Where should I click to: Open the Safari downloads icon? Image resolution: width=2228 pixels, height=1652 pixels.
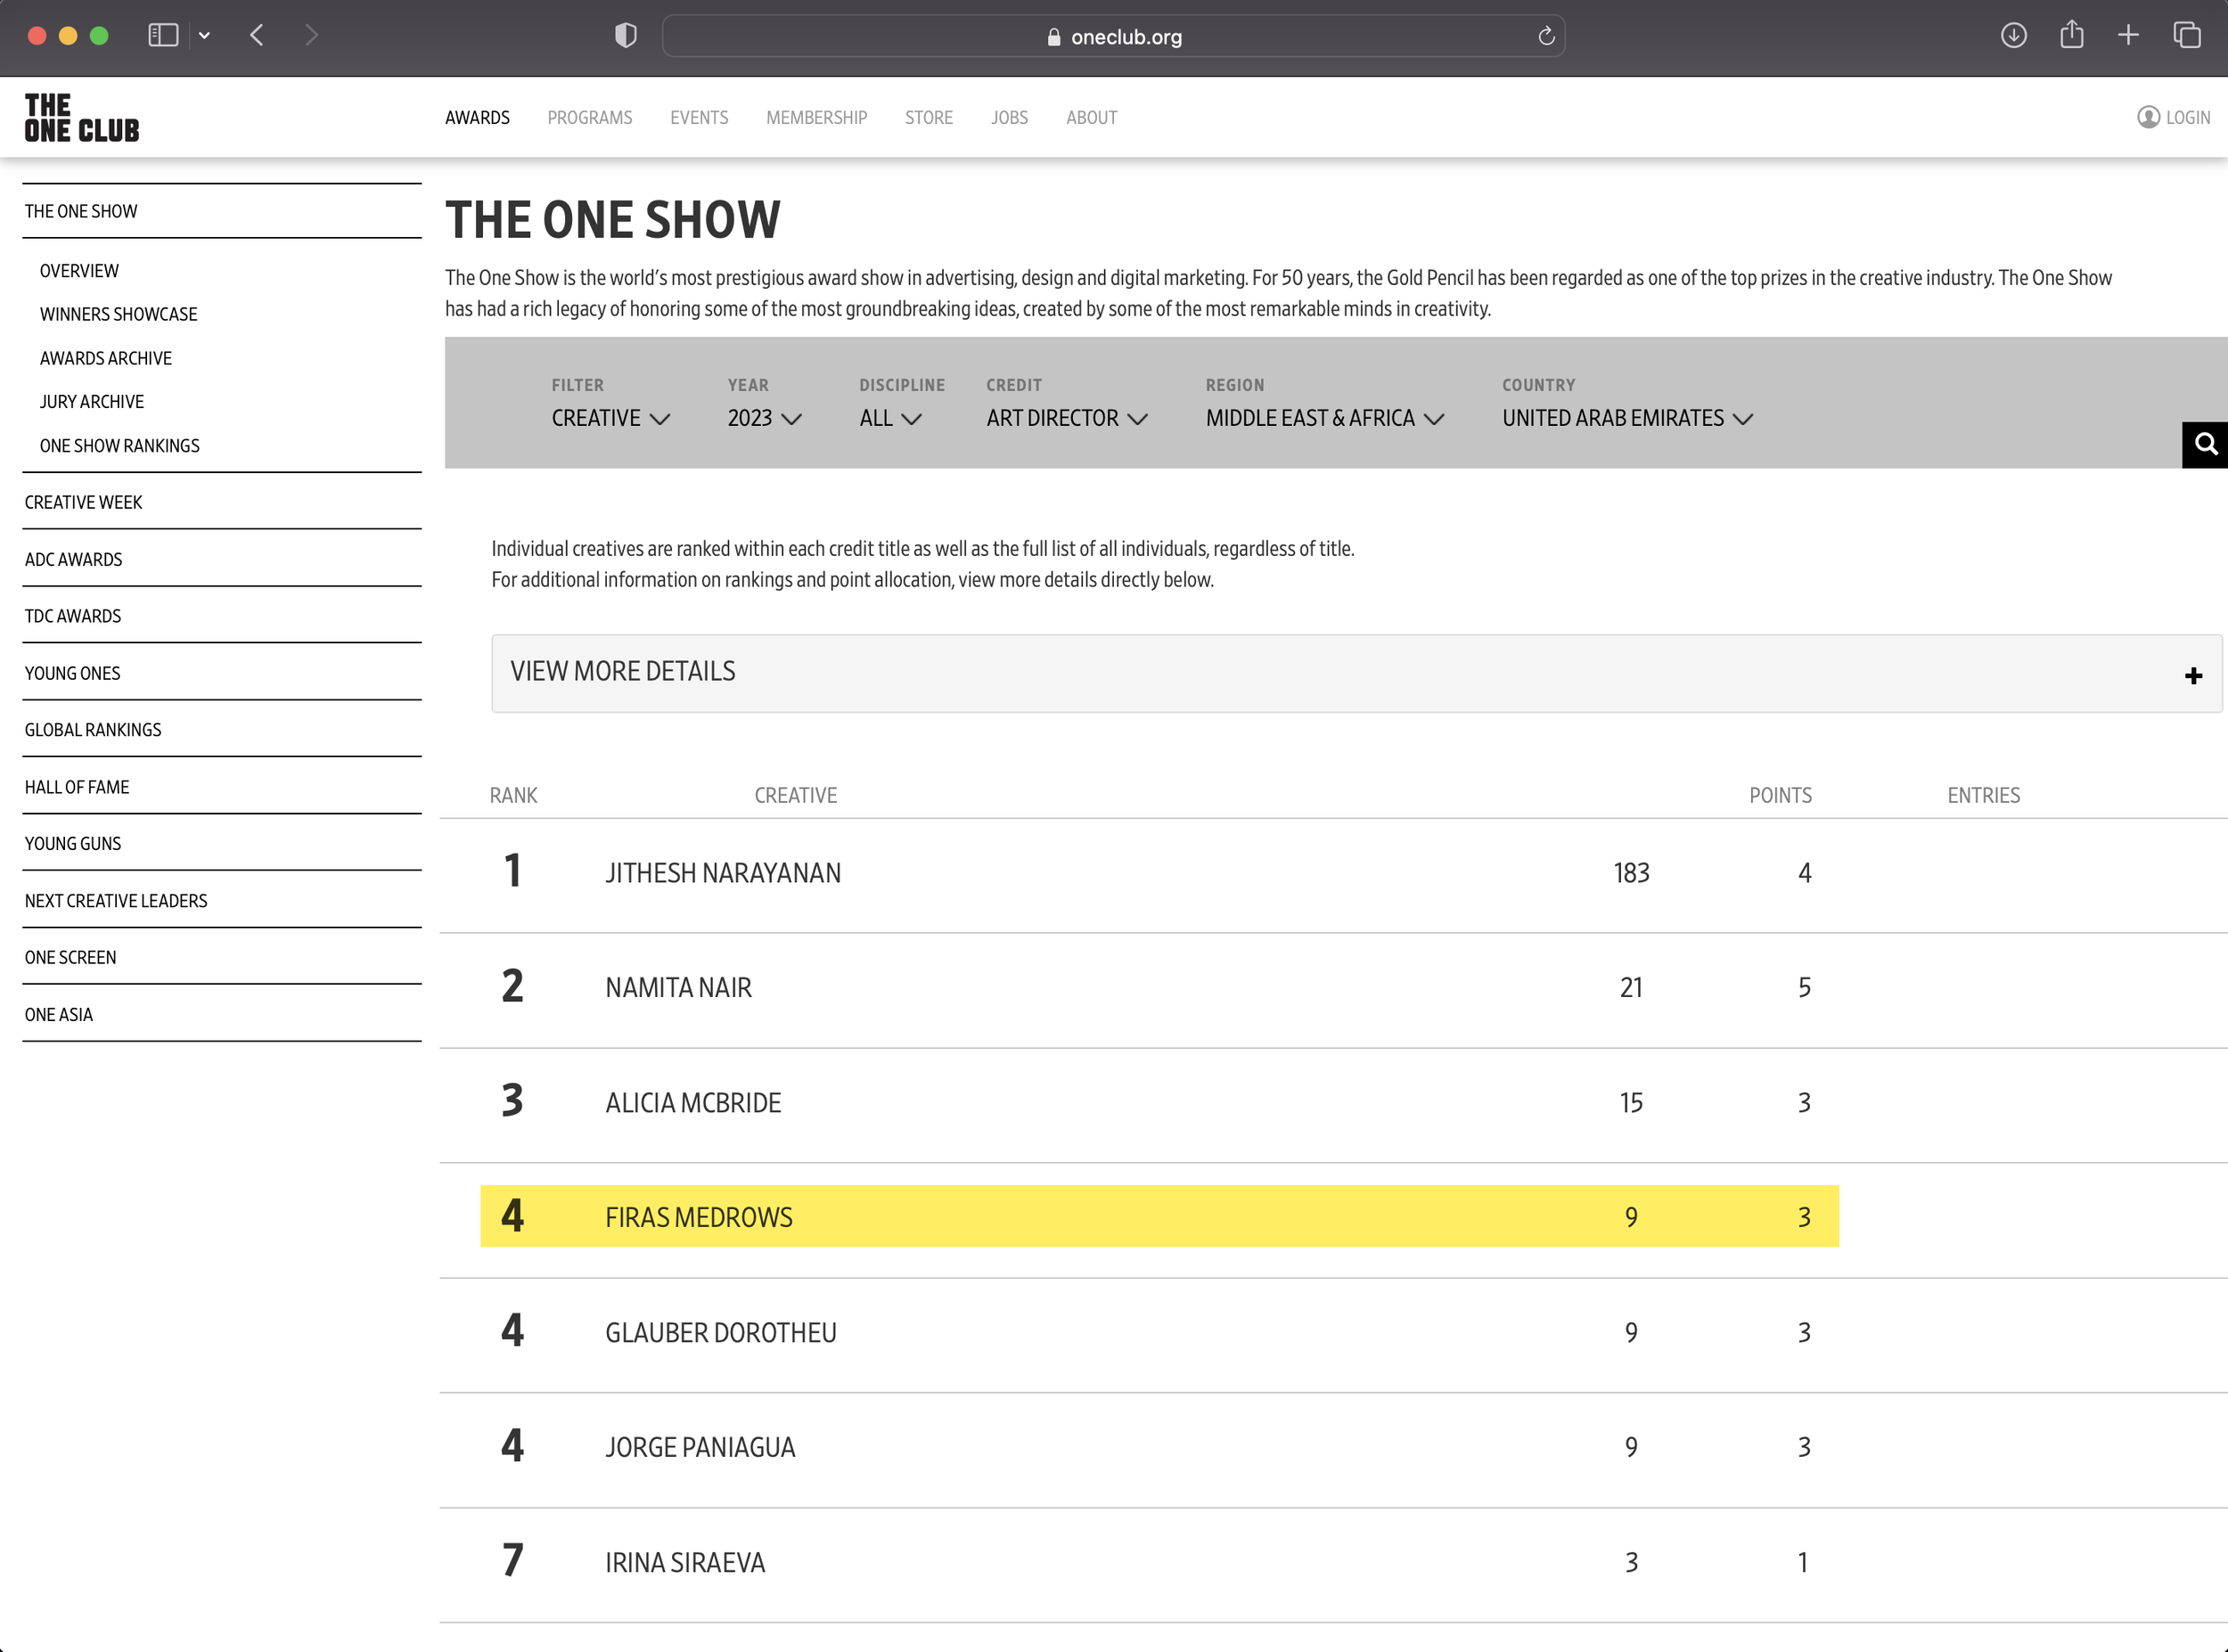click(x=2013, y=36)
